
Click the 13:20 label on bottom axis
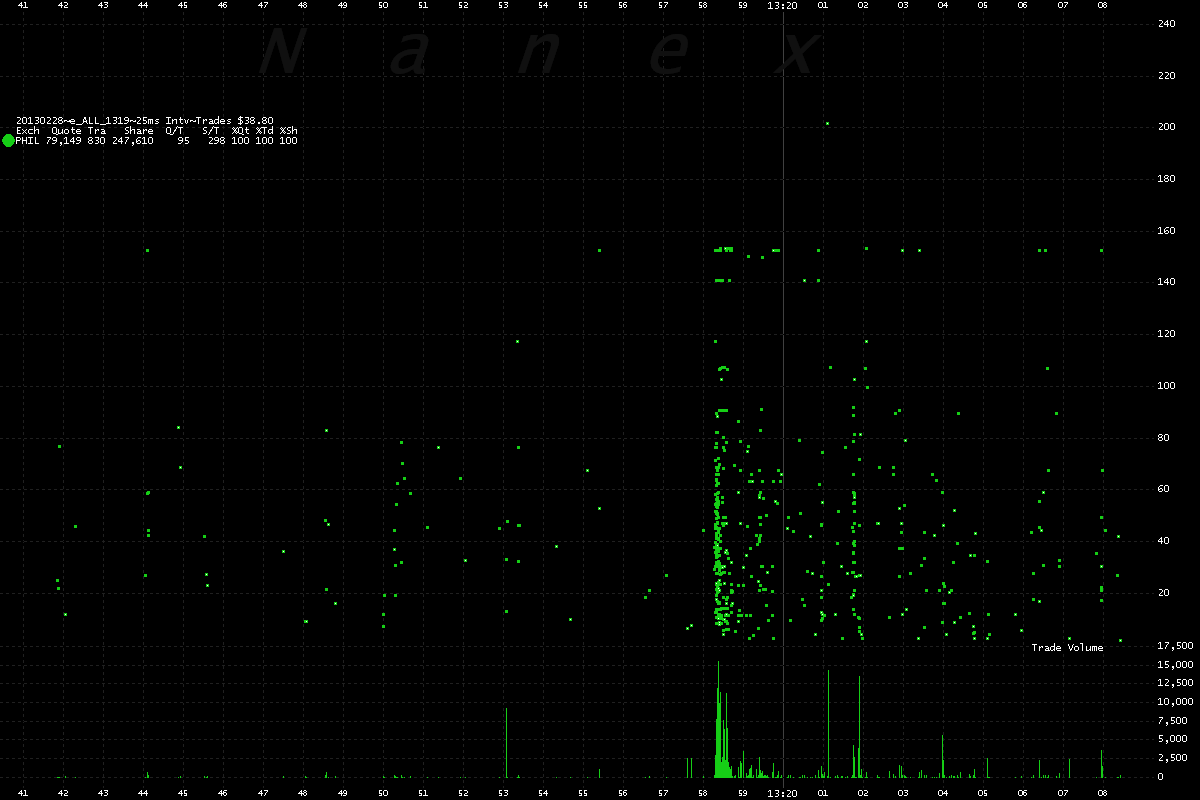pos(782,792)
